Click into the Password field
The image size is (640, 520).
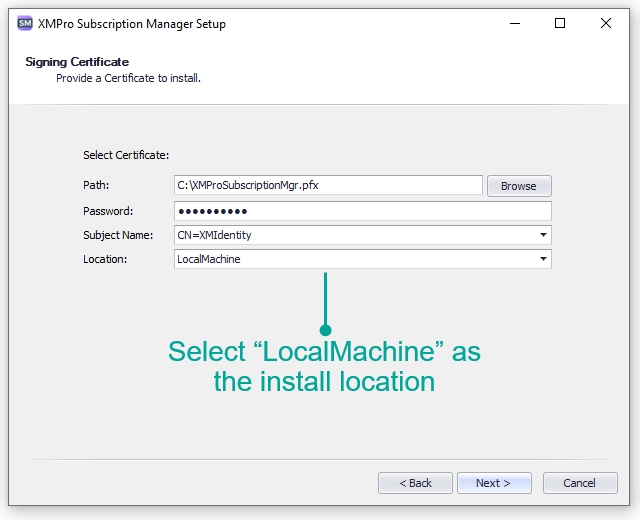[x=362, y=211]
